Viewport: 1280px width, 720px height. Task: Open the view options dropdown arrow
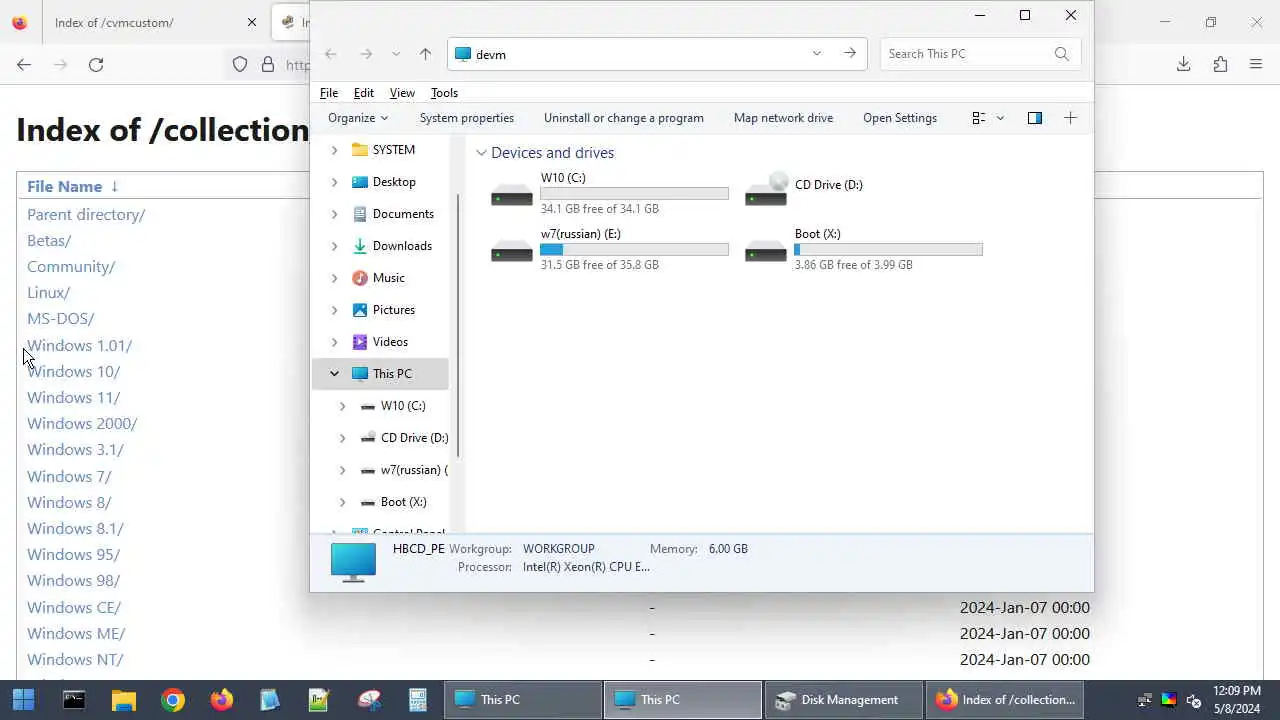pos(1000,118)
